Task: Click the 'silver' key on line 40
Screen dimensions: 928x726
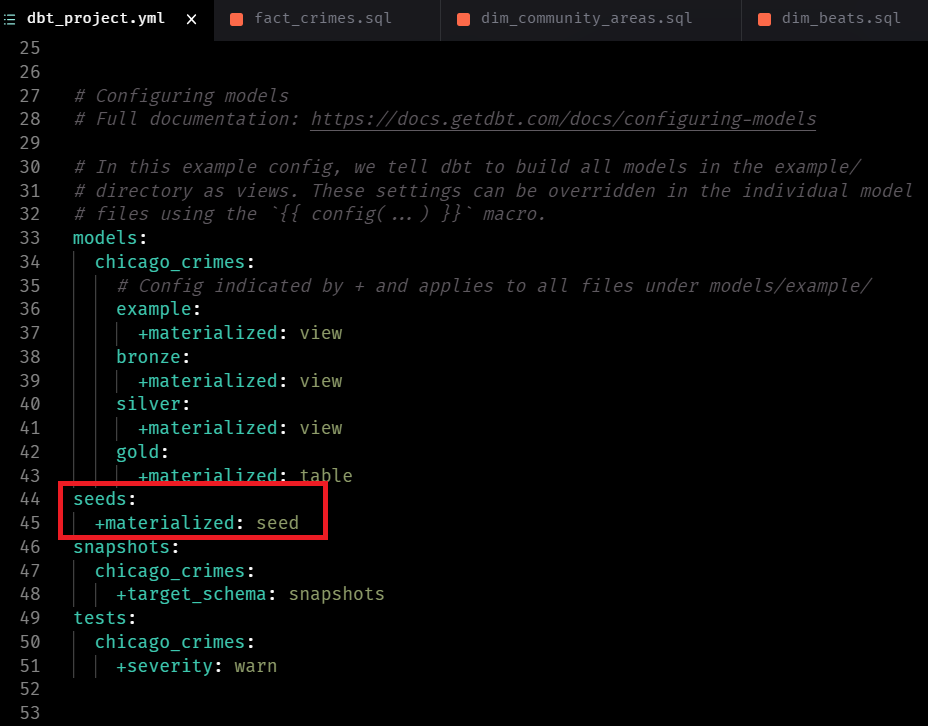Action: 149,404
